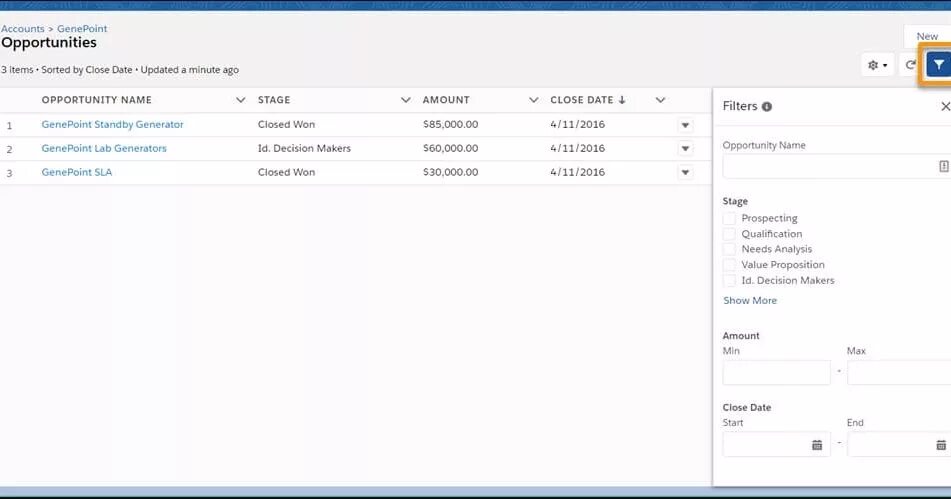Viewport: 951px width, 499px height.
Task: Sort by Stage column header
Action: point(274,100)
